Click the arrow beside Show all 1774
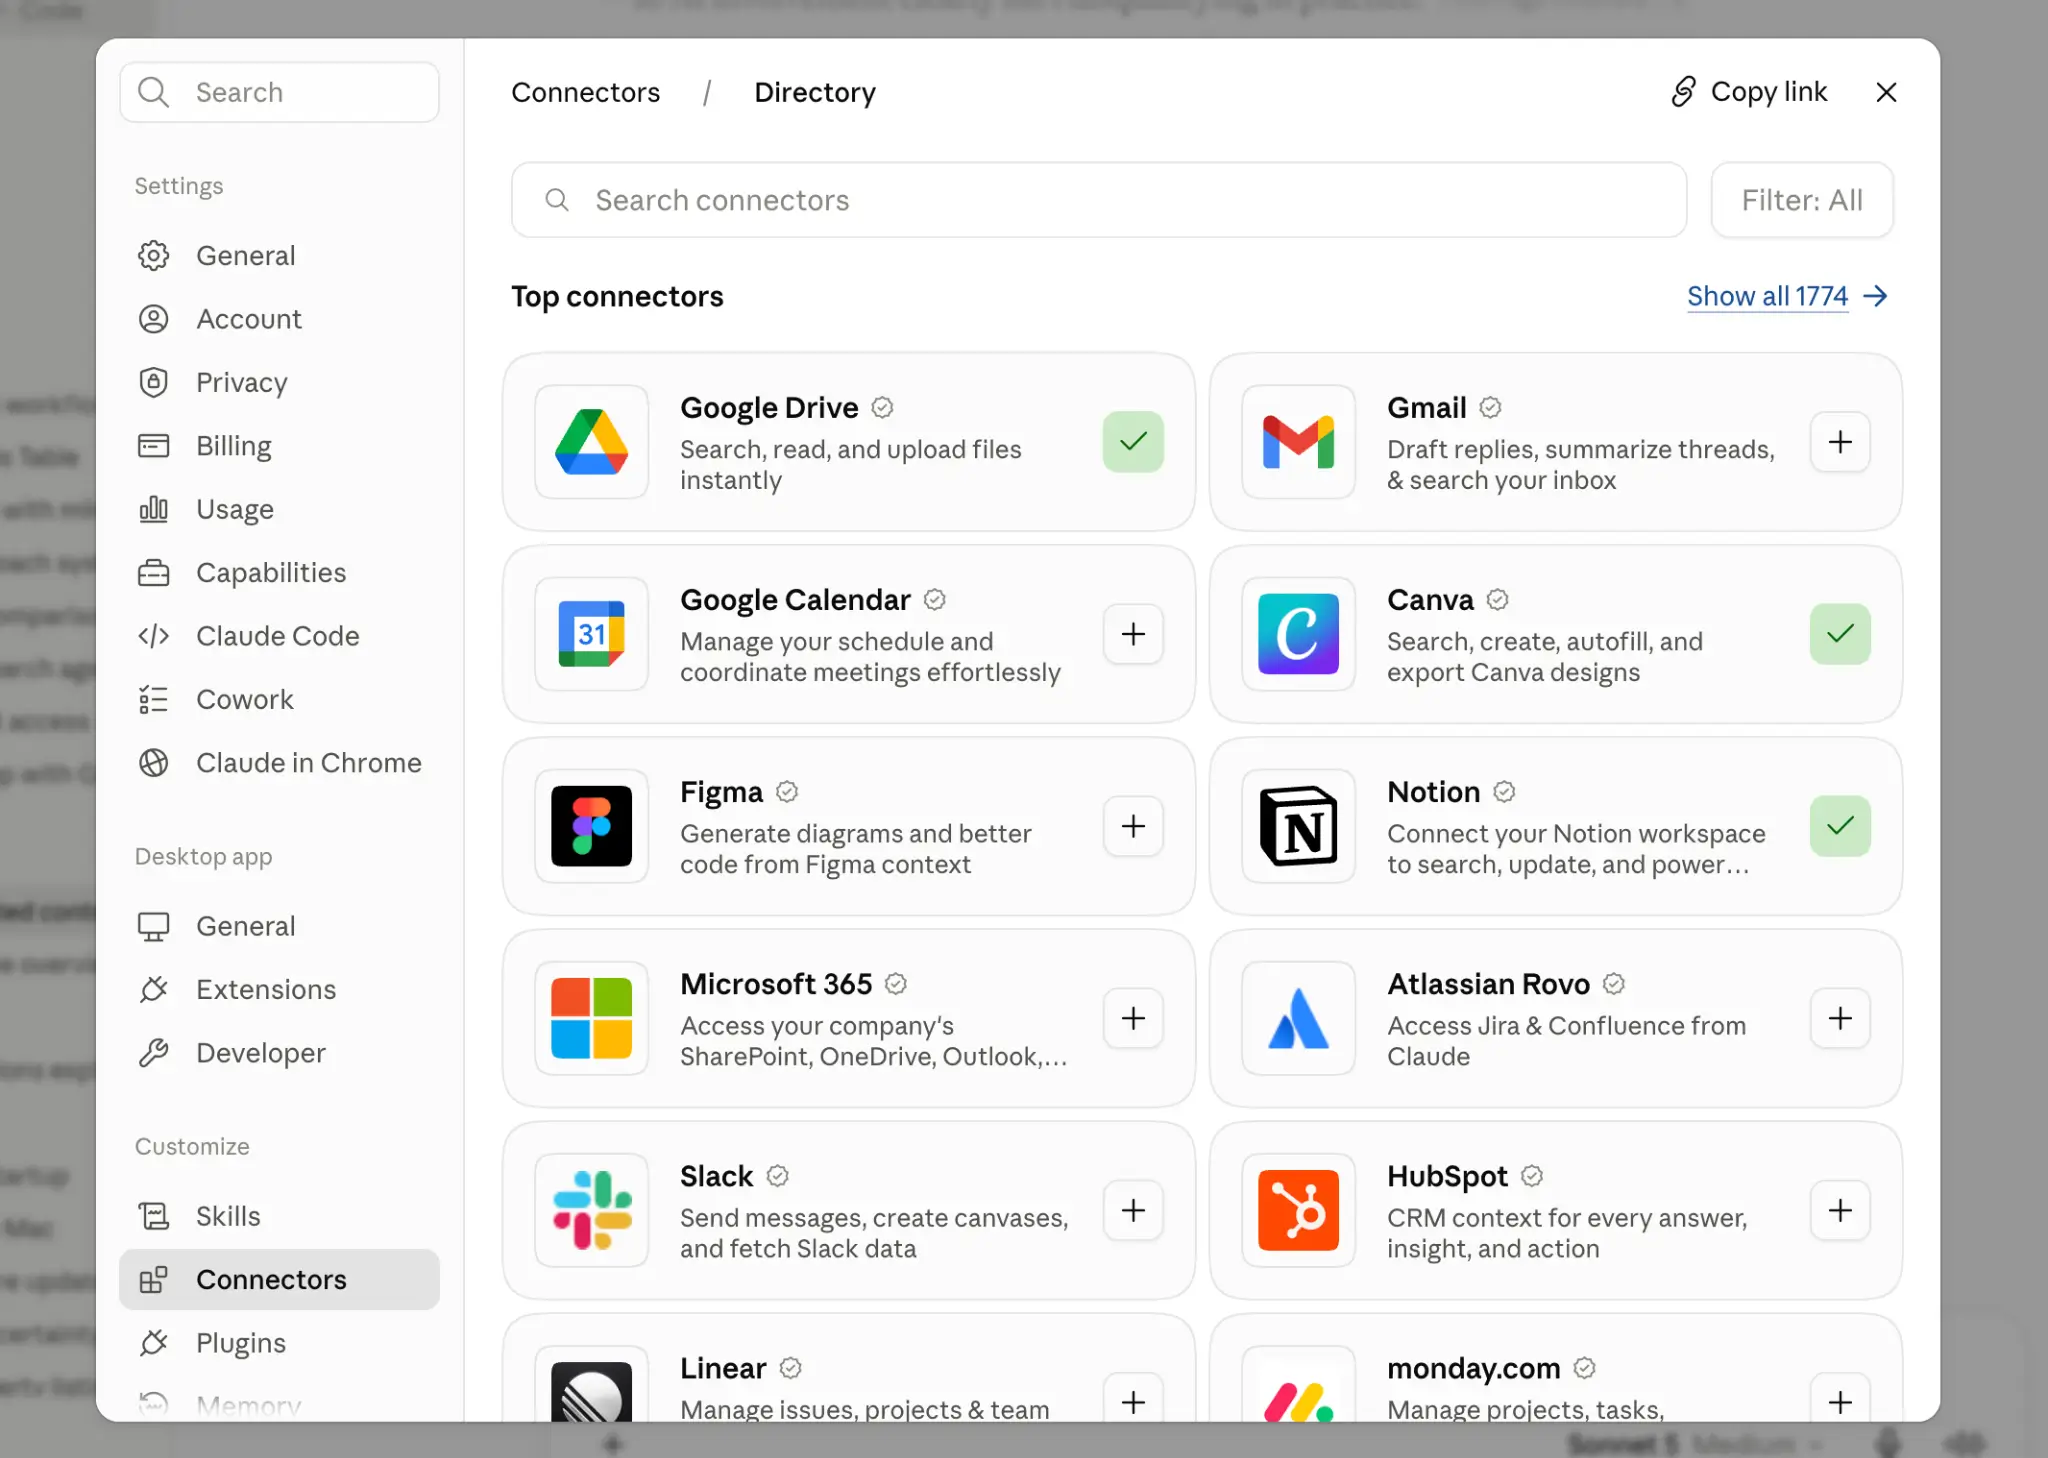The width and height of the screenshot is (2048, 1458). 1876,296
